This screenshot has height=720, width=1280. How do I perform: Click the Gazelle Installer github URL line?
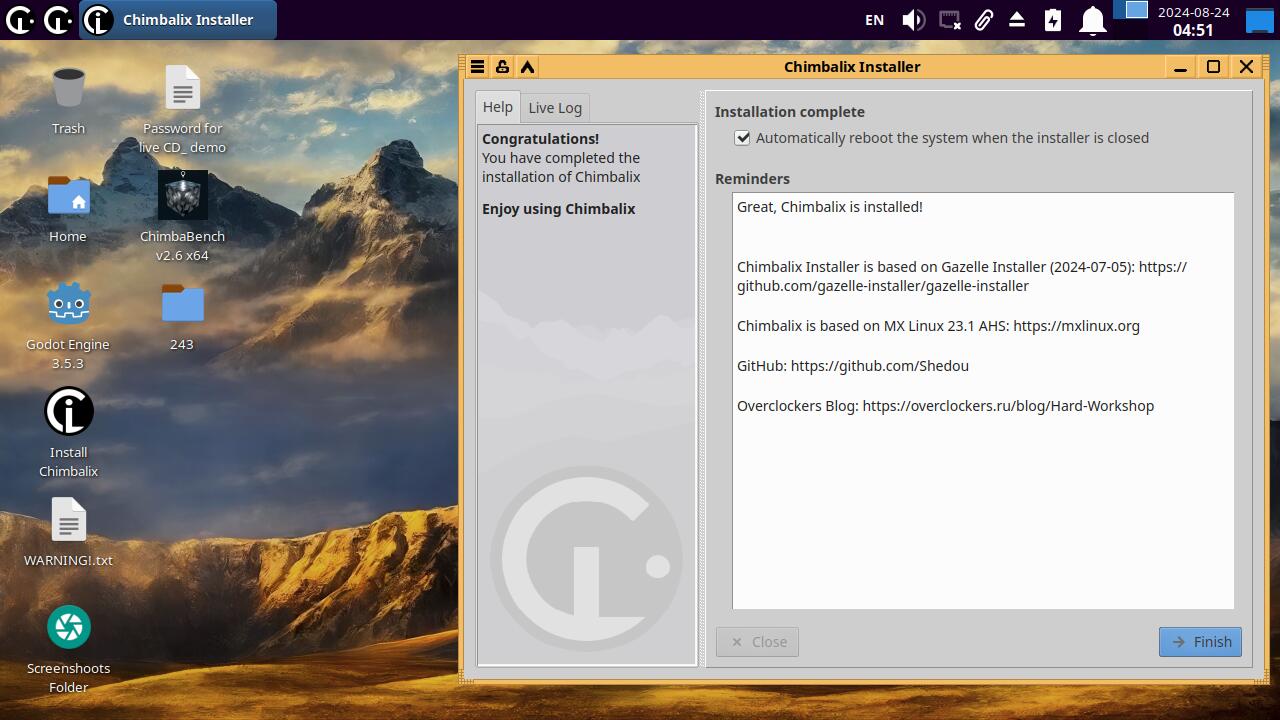tap(962, 277)
